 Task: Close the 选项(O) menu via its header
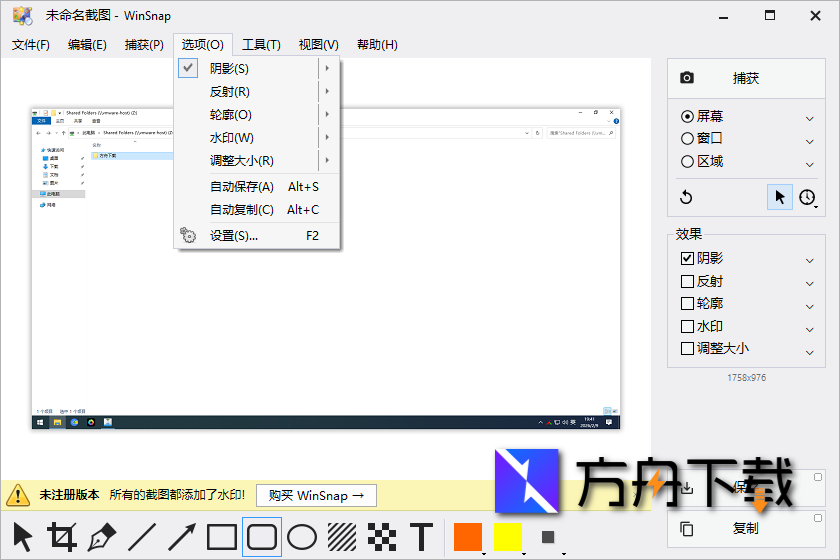(202, 44)
